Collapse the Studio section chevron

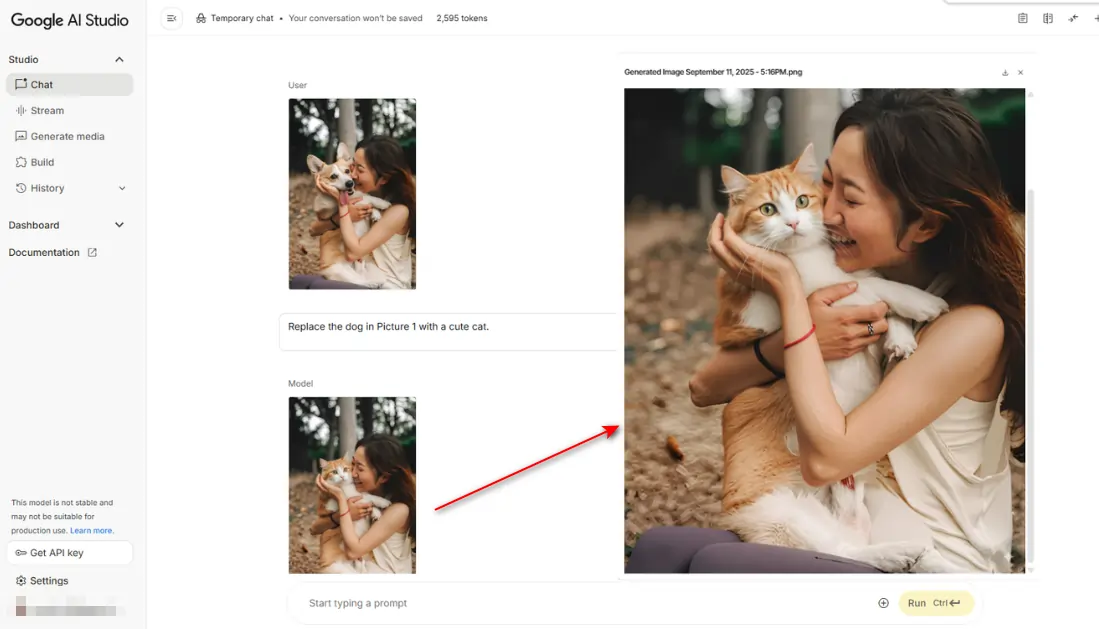click(x=120, y=60)
